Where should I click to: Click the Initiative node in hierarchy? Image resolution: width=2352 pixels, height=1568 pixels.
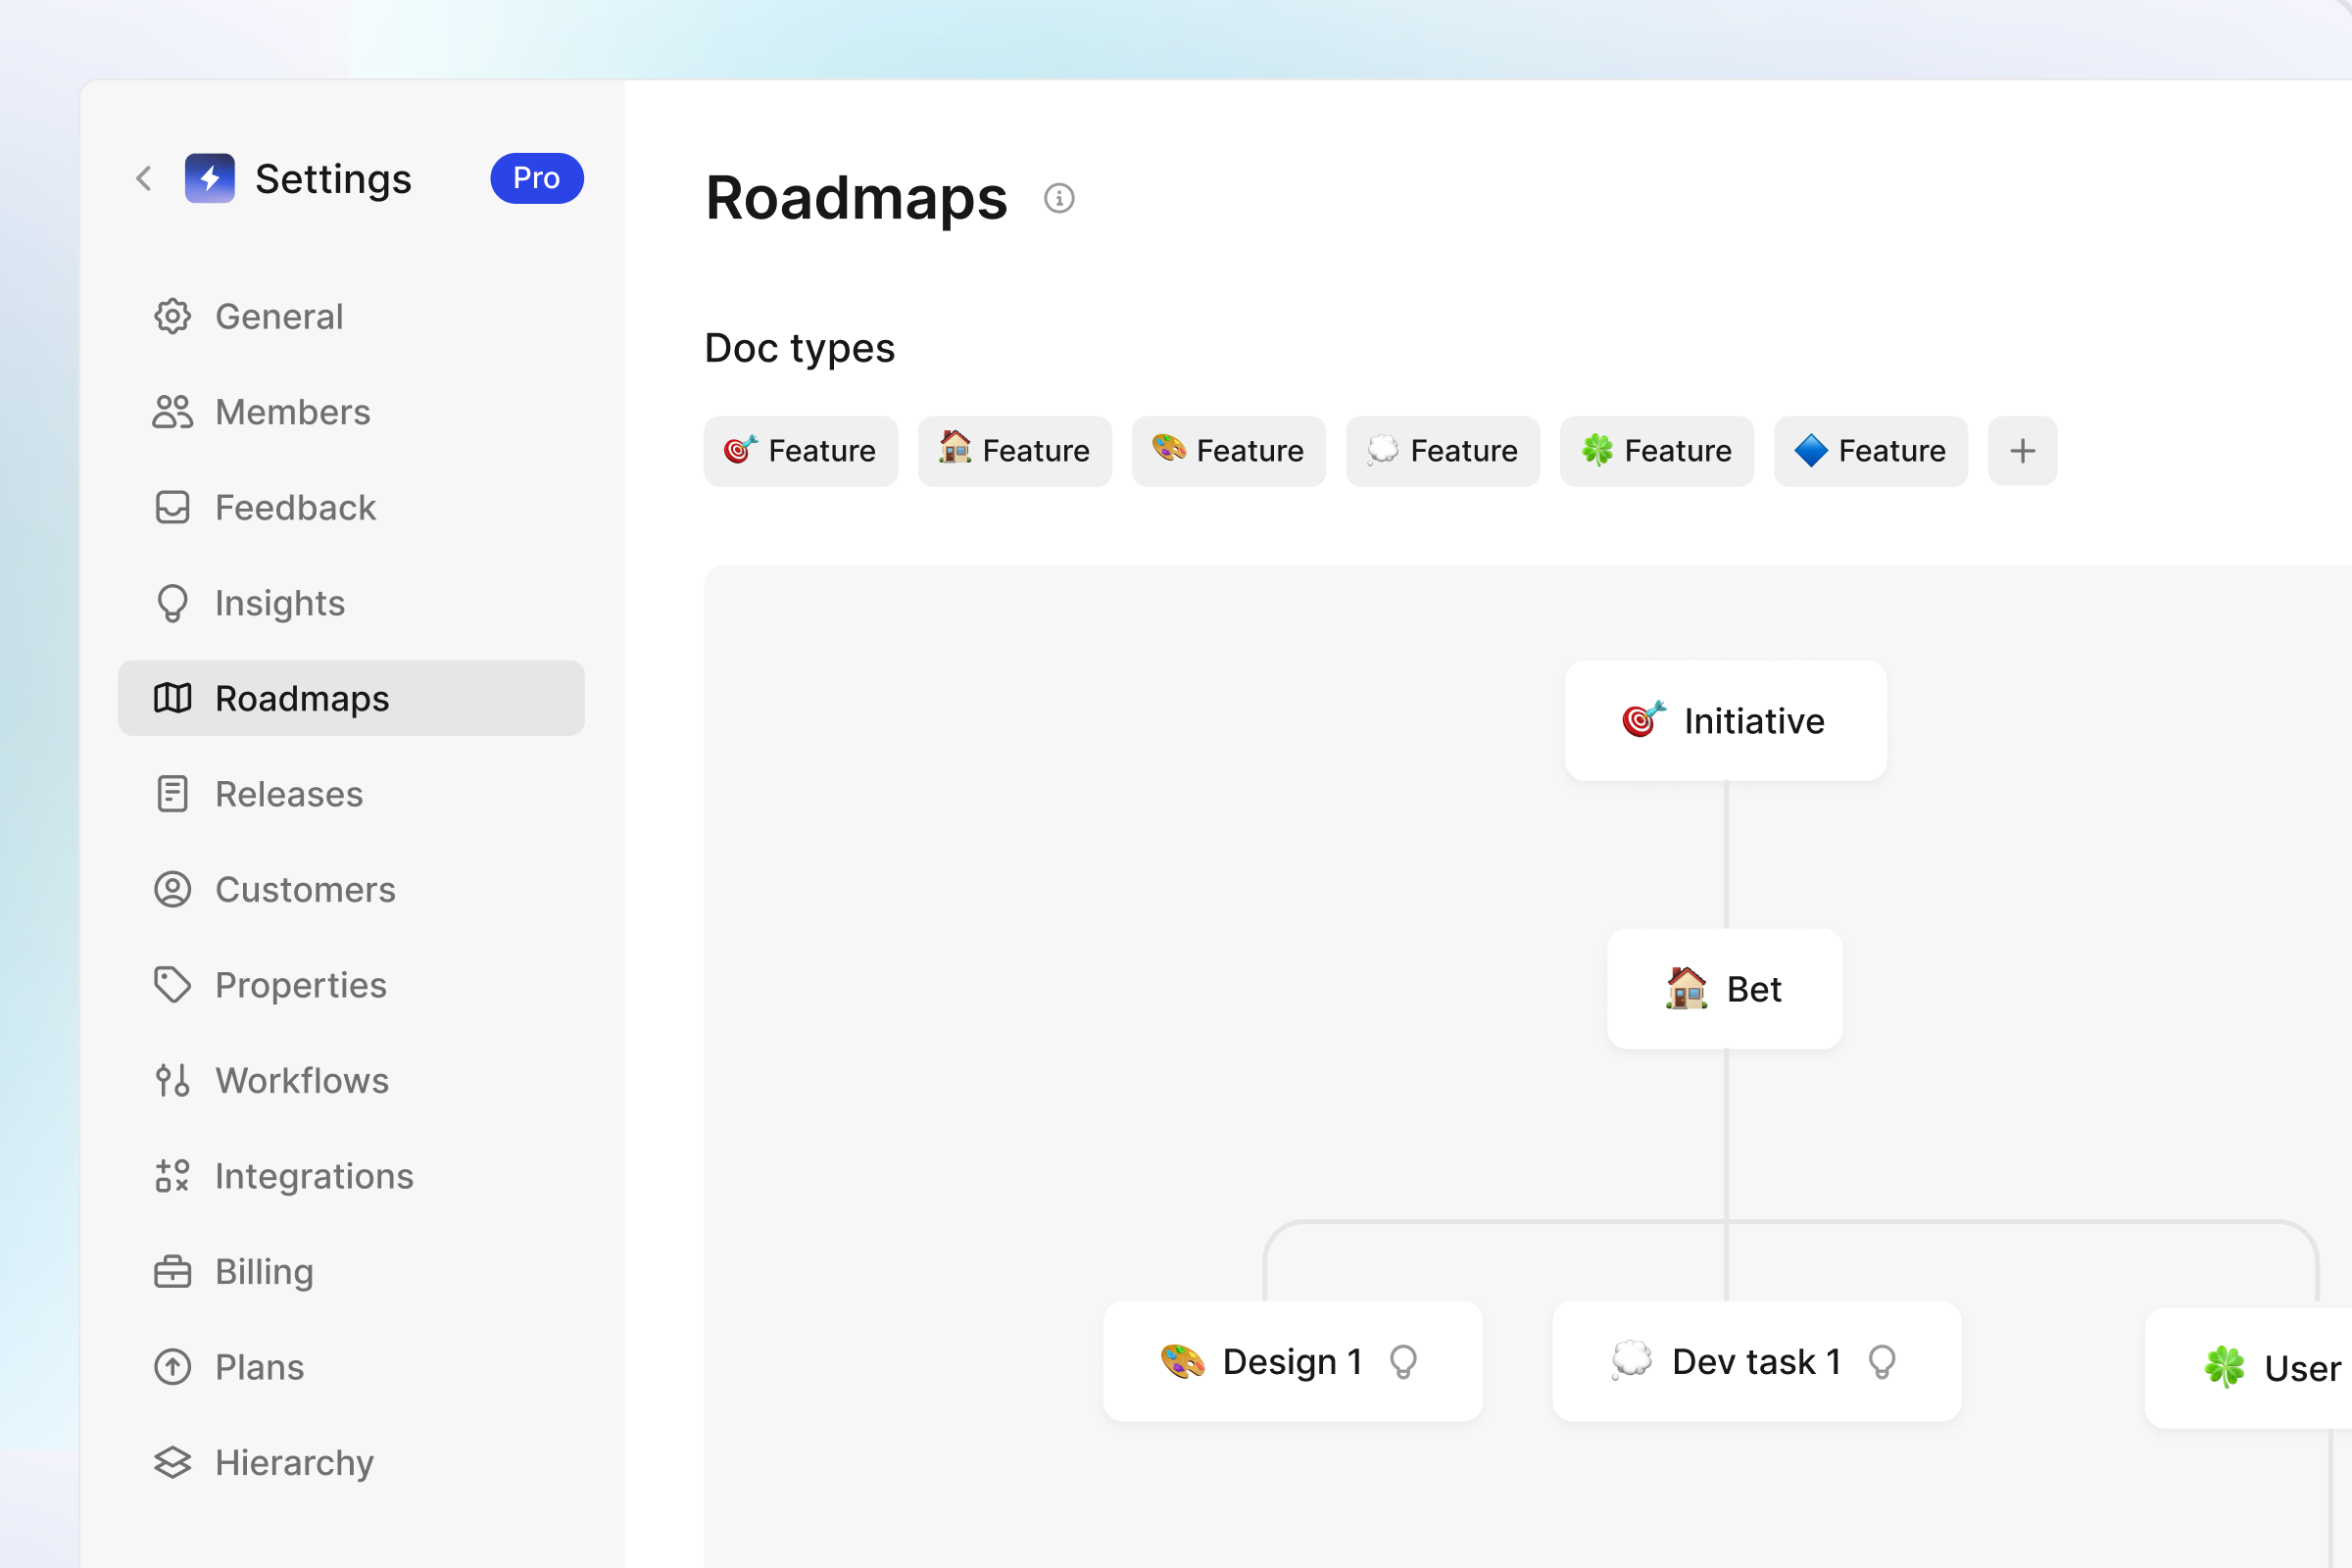click(1726, 721)
